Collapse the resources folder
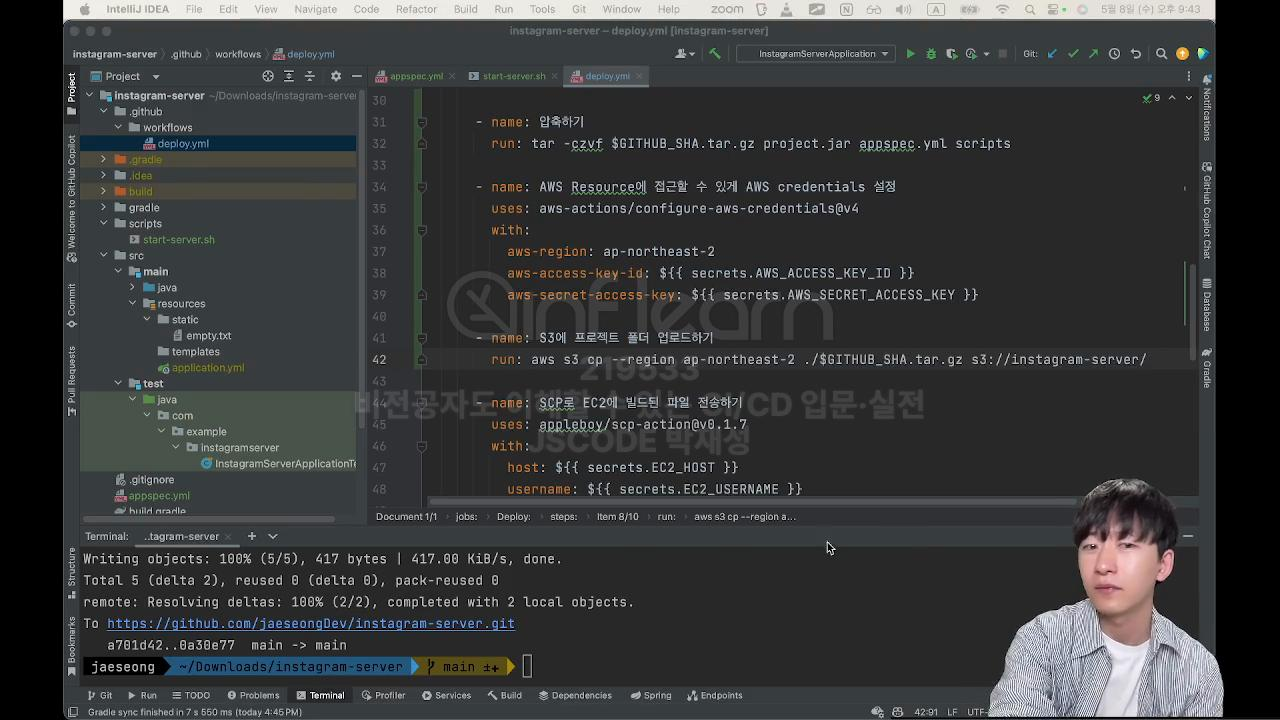 click(x=132, y=304)
